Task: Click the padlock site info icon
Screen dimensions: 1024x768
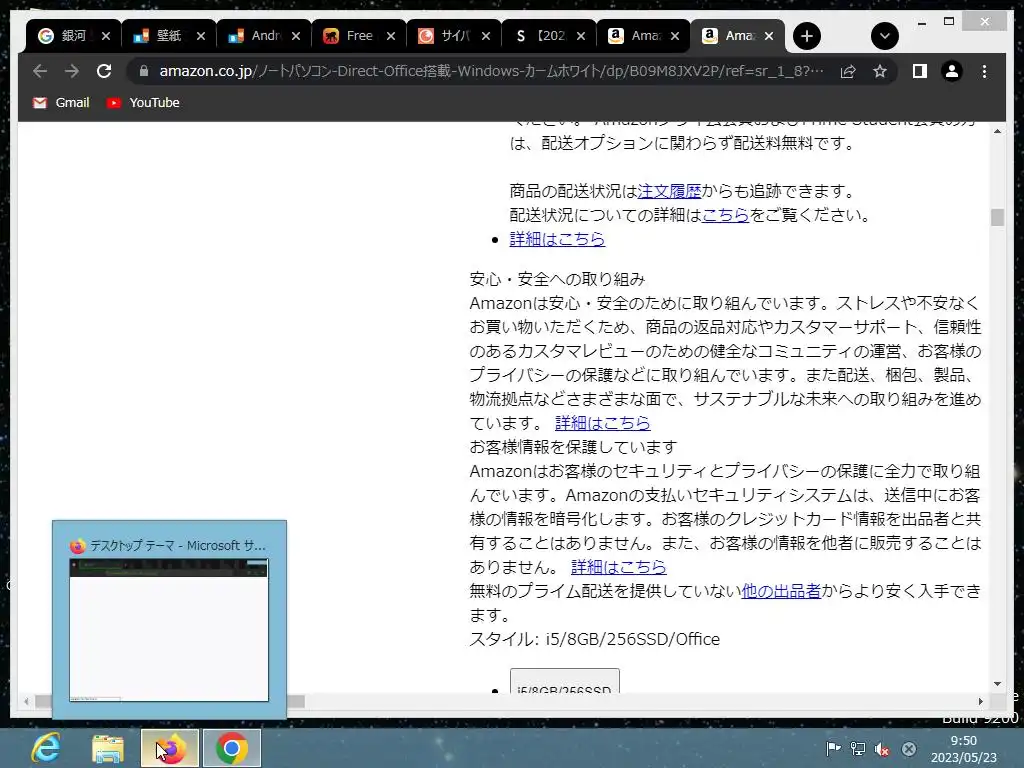Action: click(144, 71)
